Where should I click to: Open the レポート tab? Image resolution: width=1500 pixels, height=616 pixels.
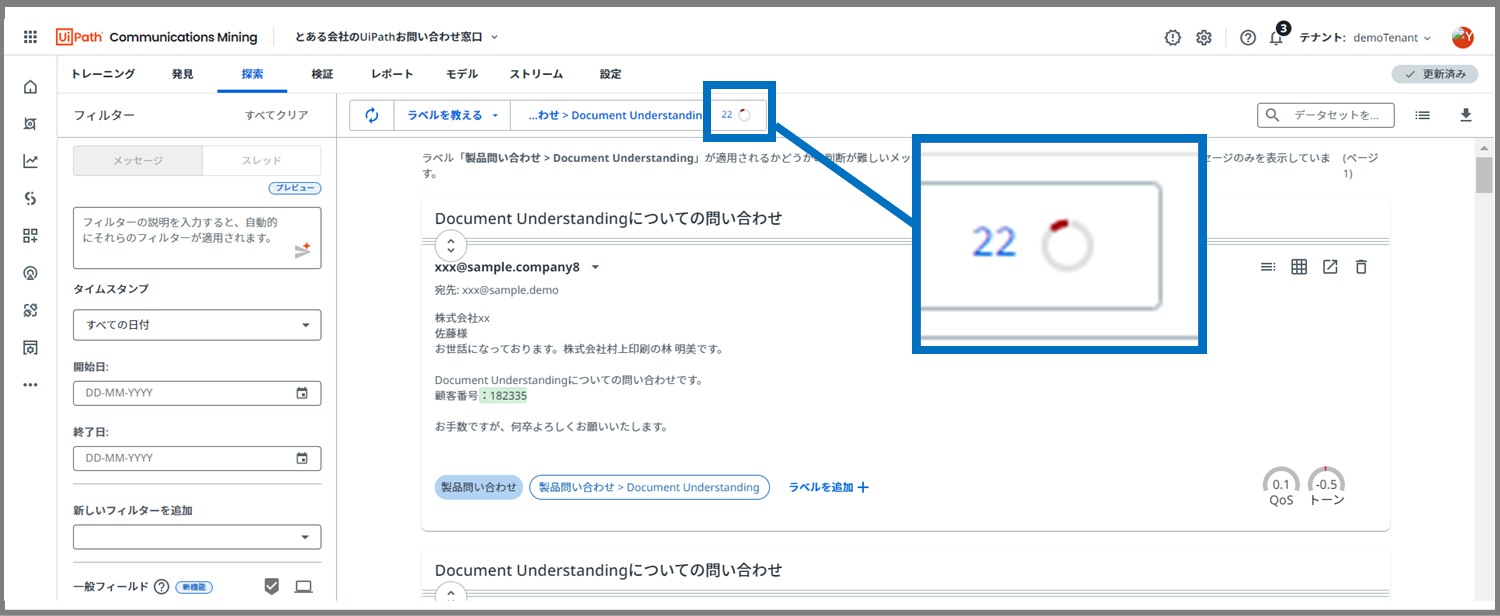(392, 74)
